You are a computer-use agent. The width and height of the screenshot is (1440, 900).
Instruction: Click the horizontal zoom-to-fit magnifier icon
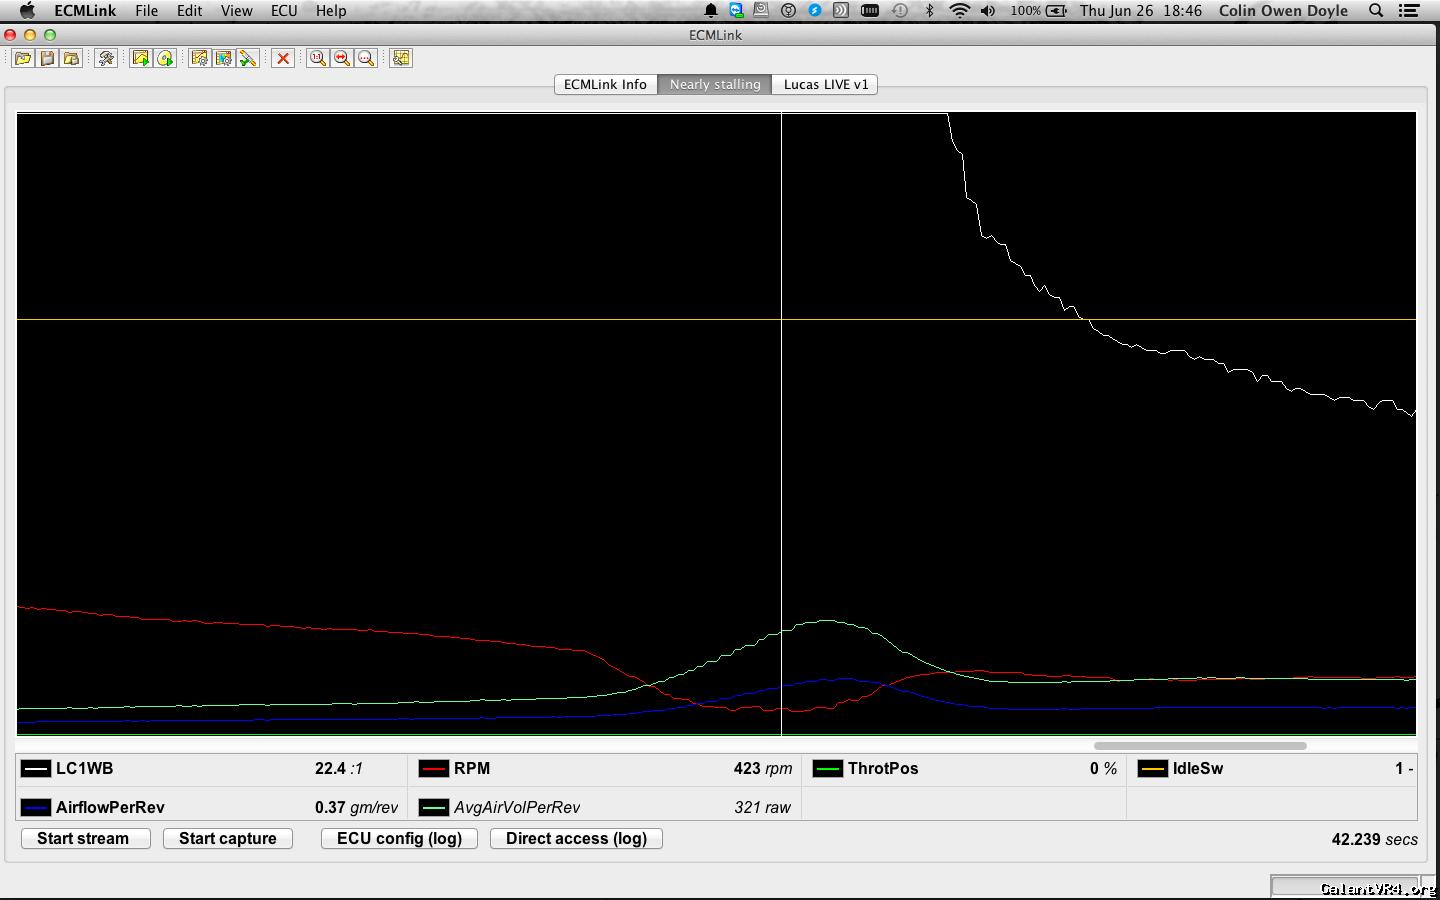click(x=342, y=59)
